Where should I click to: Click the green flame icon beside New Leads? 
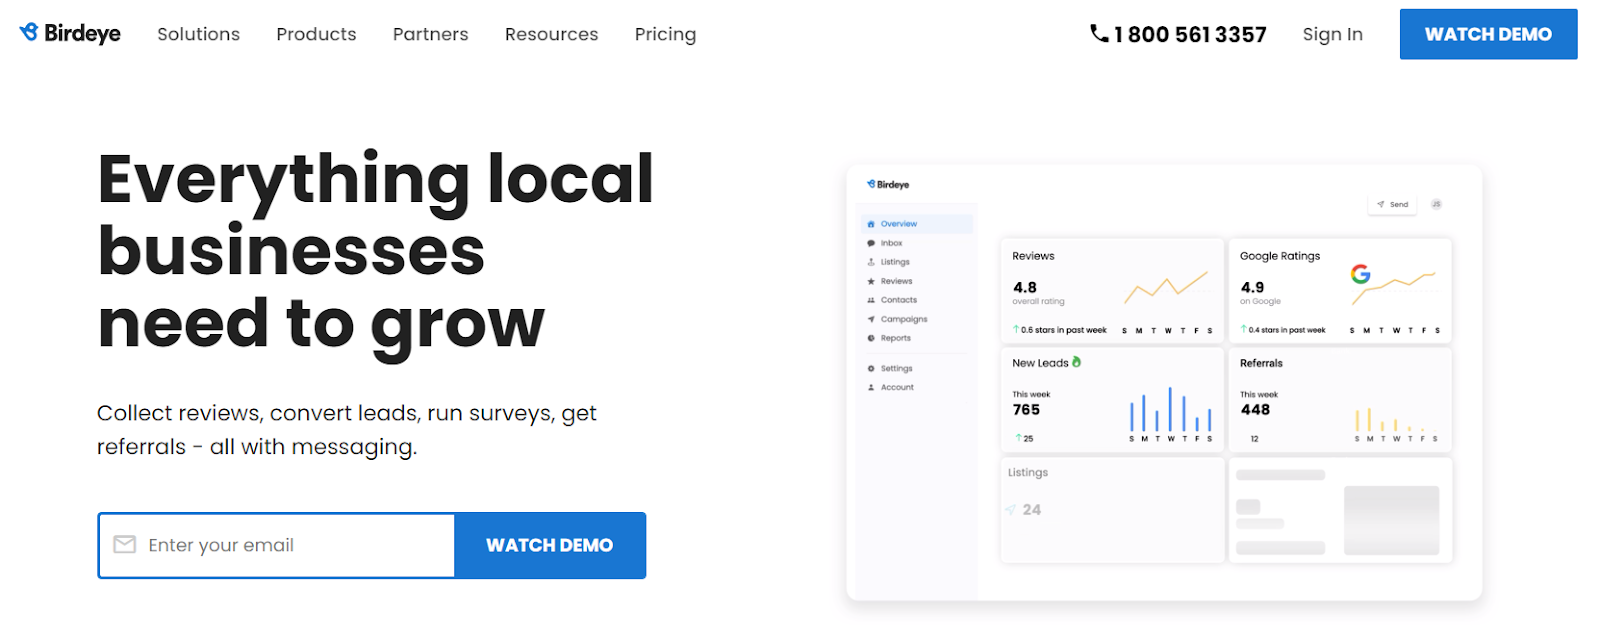pyautogui.click(x=1076, y=362)
